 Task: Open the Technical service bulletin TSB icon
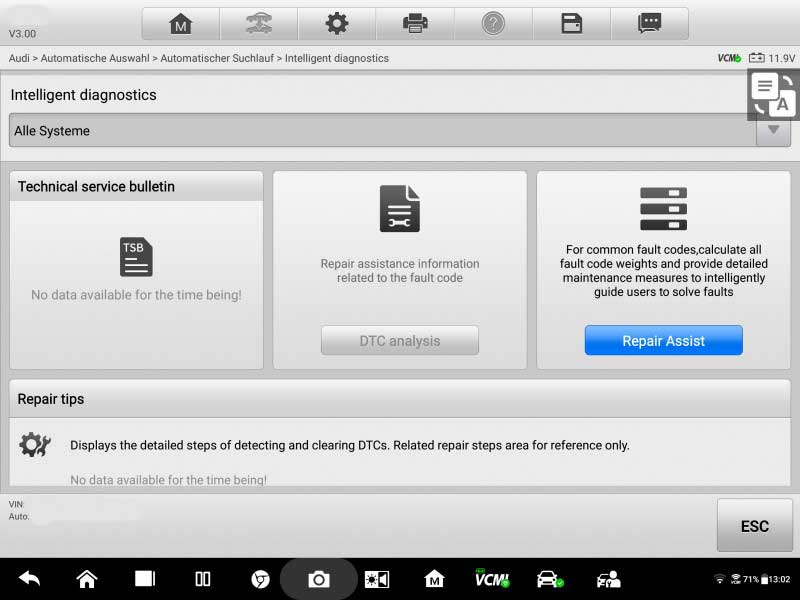coord(136,258)
